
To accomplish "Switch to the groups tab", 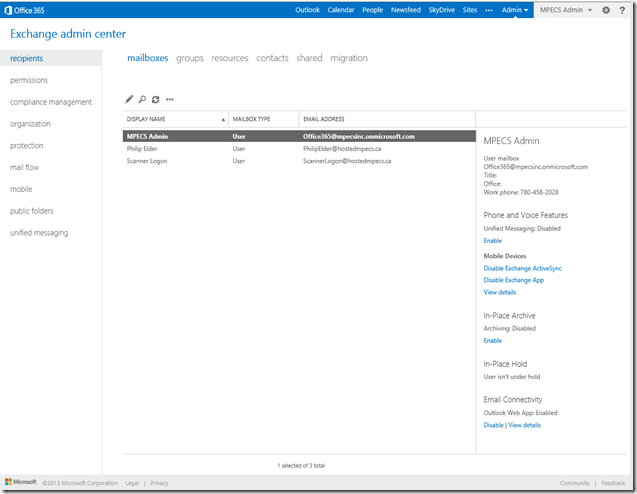I will 190,58.
